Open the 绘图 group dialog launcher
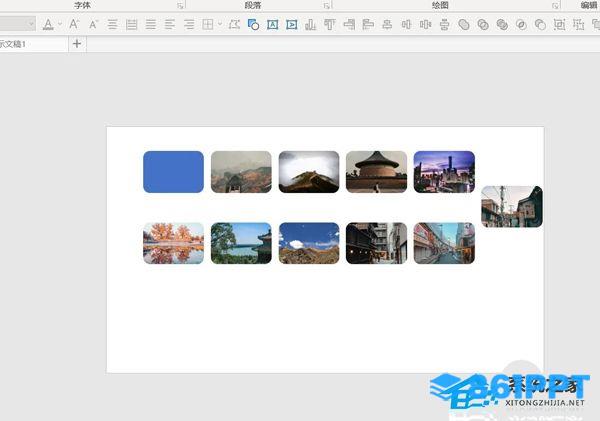 click(x=555, y=6)
